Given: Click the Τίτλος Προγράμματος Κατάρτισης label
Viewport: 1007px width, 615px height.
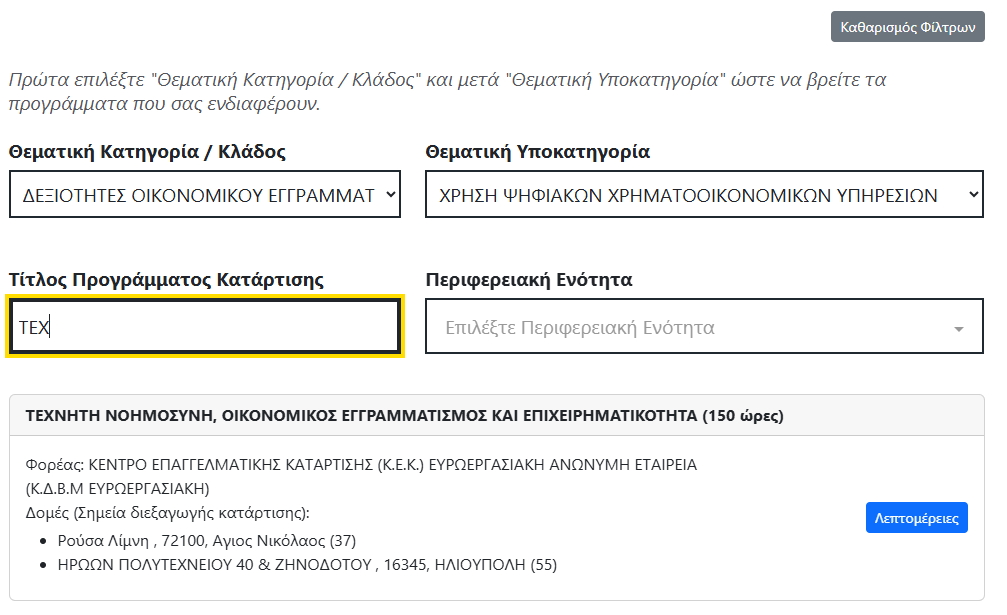Looking at the screenshot, I should [166, 280].
